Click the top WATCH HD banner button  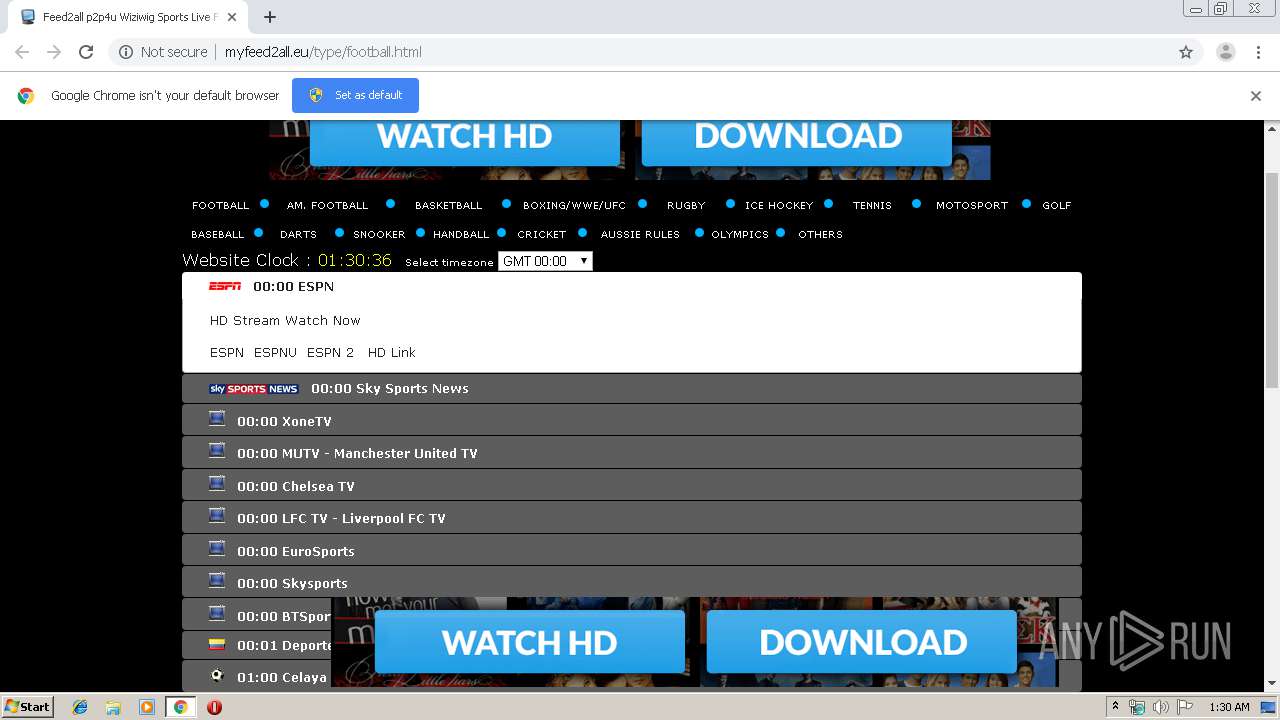(x=465, y=142)
